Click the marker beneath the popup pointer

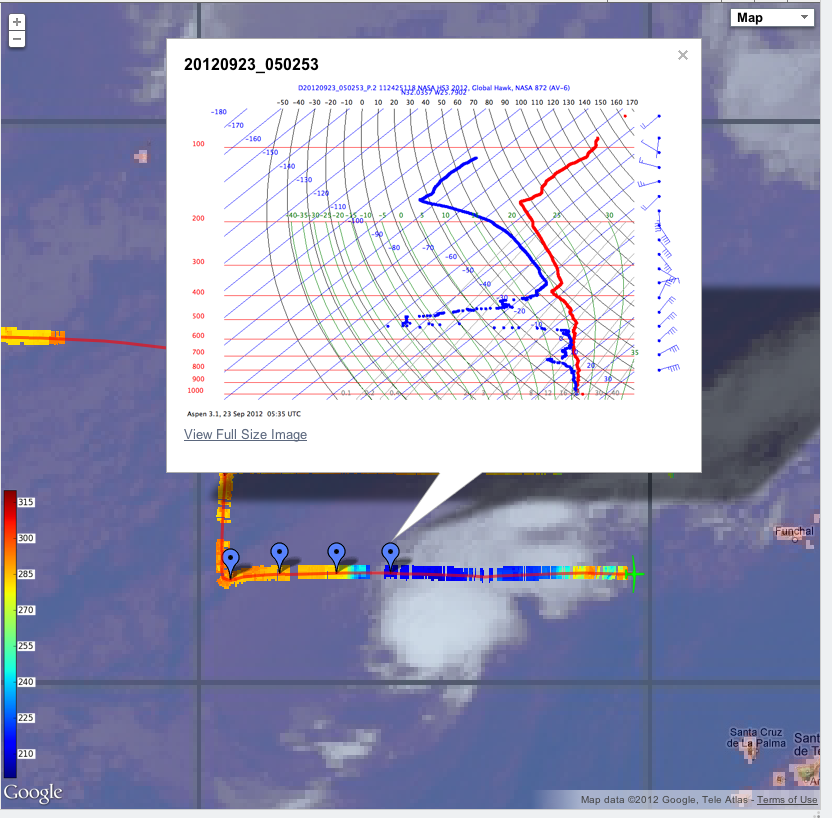[391, 555]
